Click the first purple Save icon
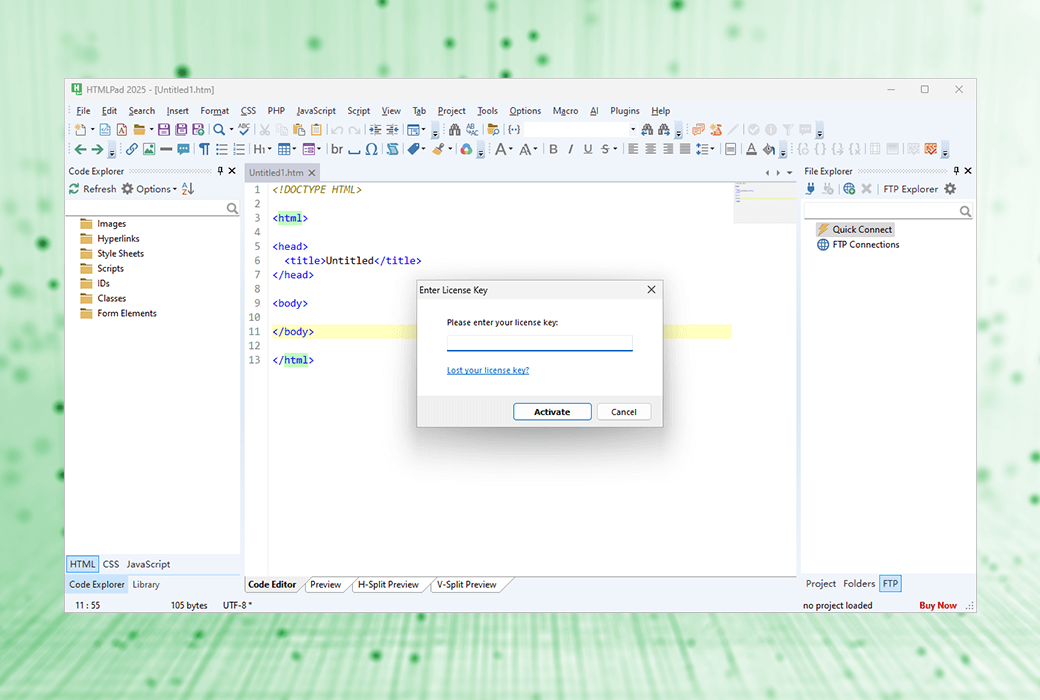Image resolution: width=1040 pixels, height=700 pixels. pyautogui.click(x=164, y=129)
